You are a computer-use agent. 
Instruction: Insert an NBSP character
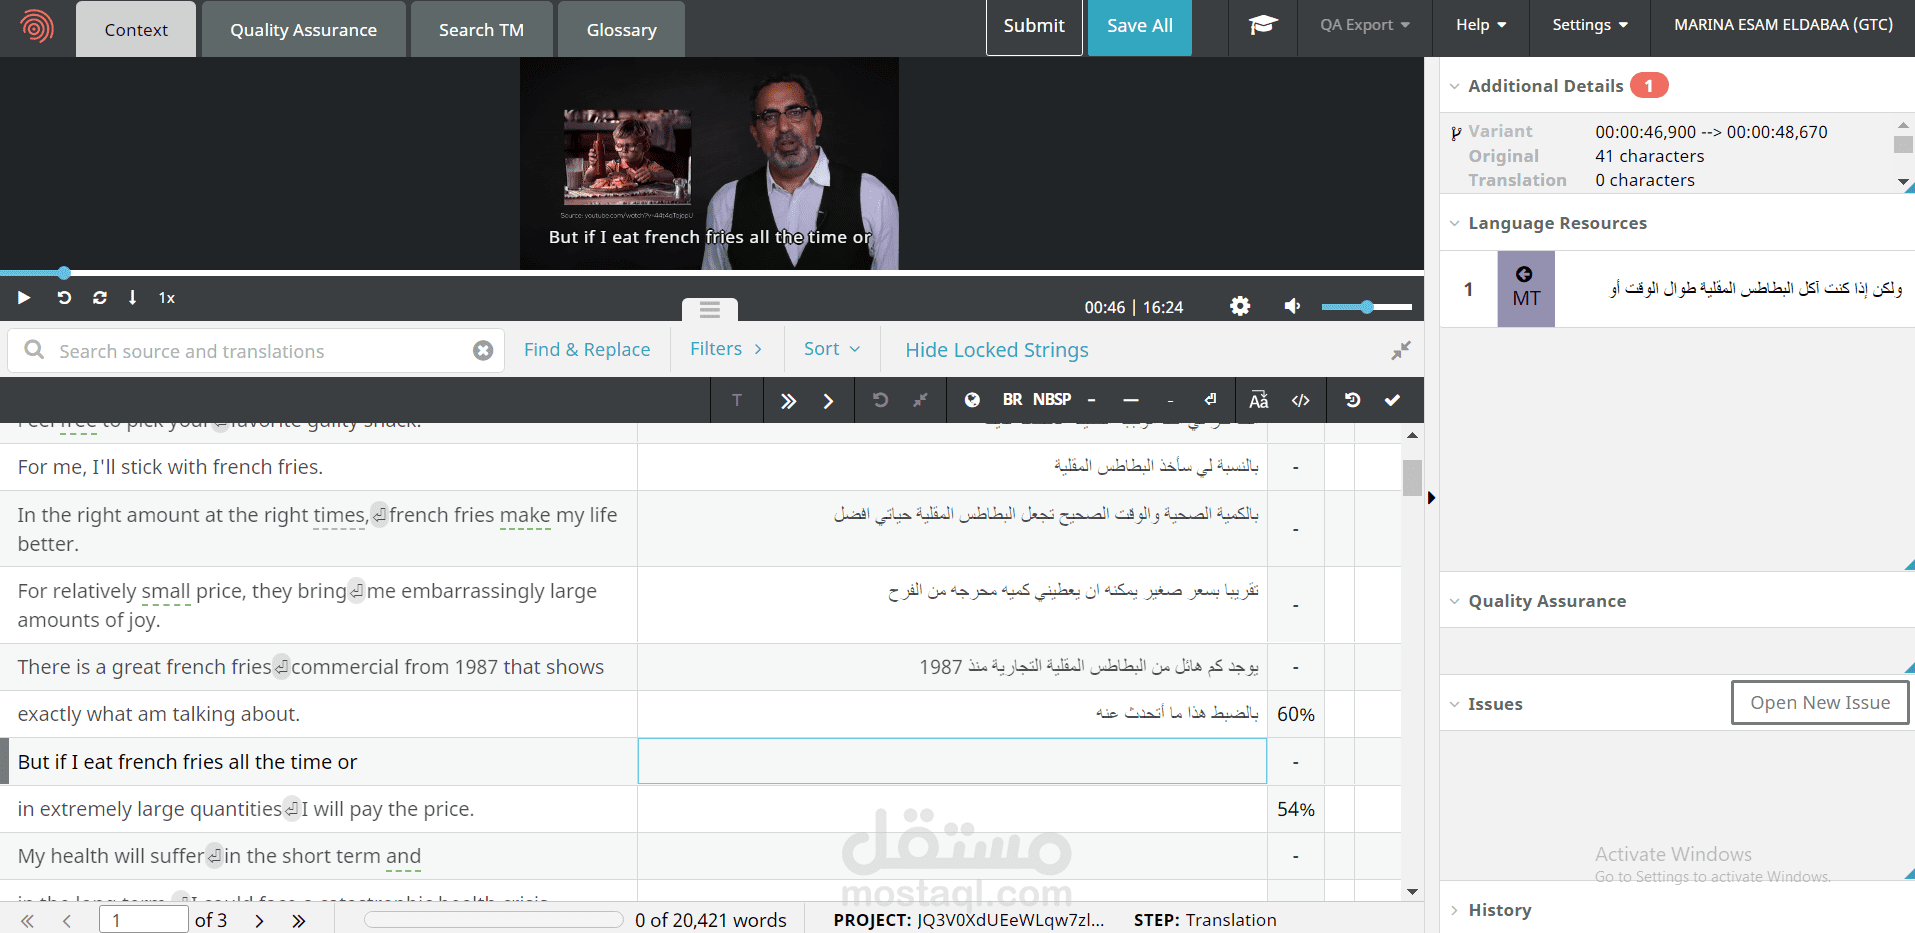[1052, 399]
